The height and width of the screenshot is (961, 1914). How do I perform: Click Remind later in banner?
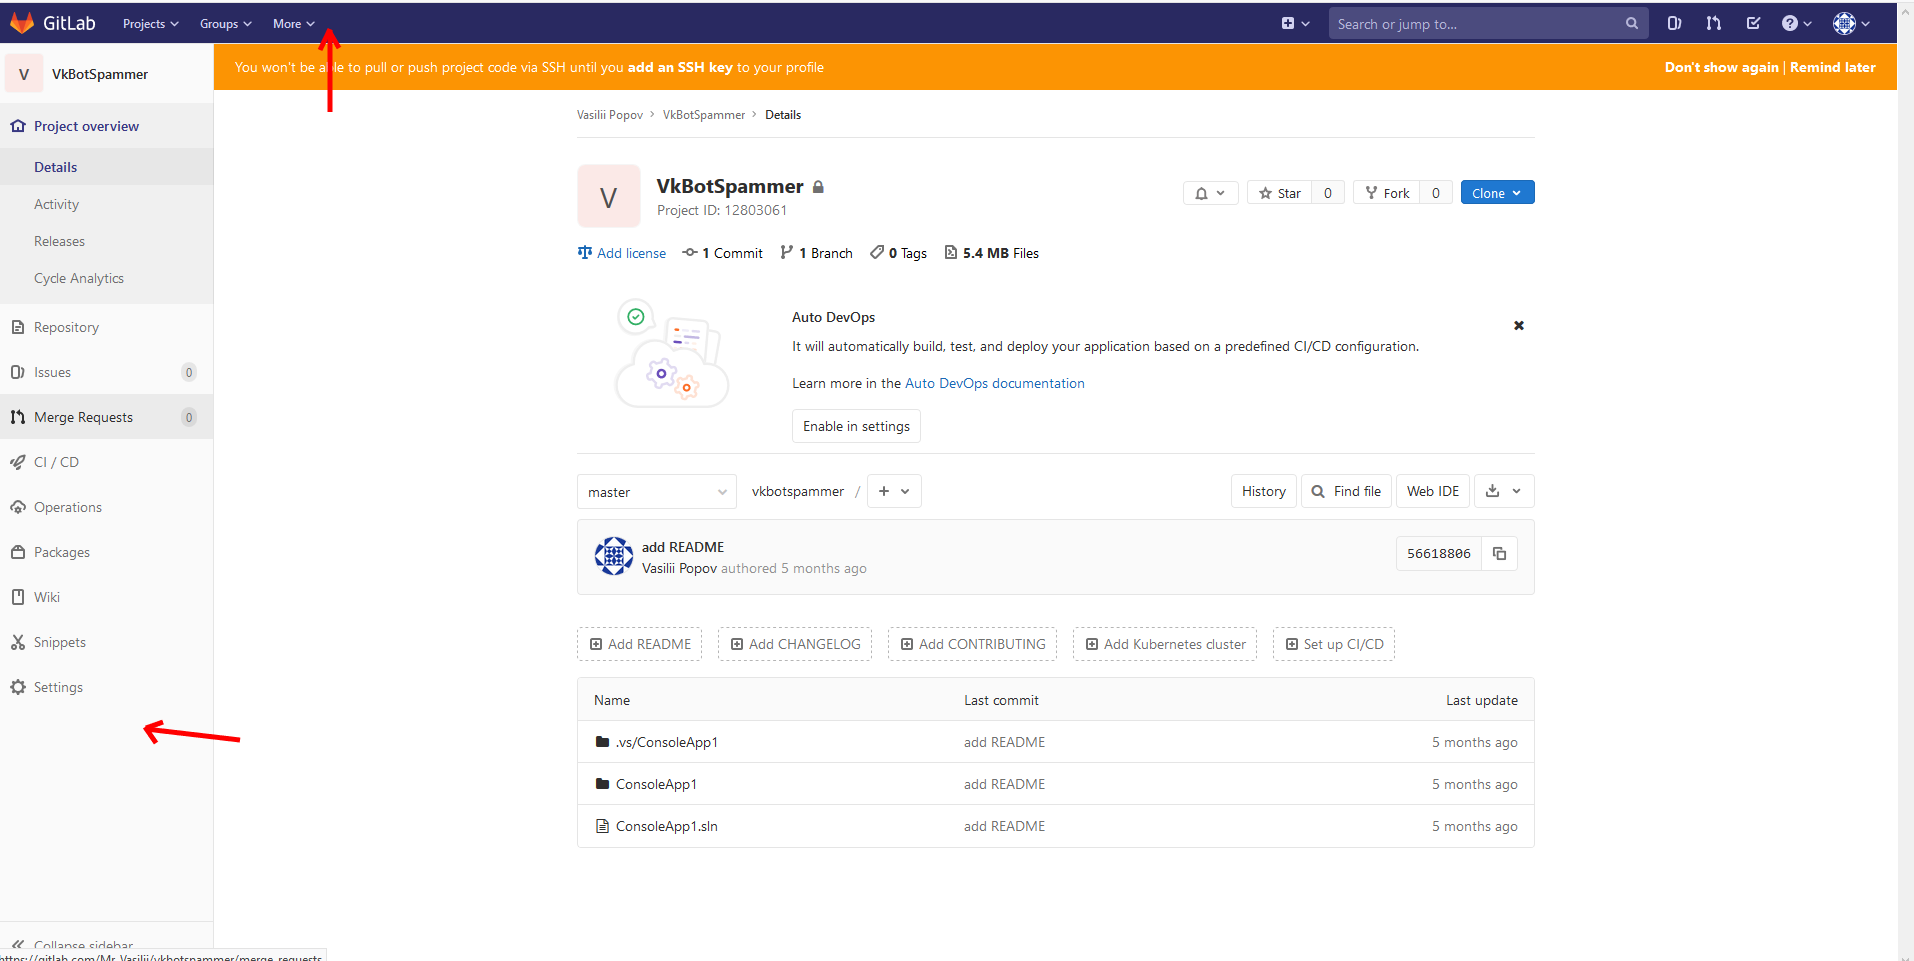click(x=1832, y=68)
